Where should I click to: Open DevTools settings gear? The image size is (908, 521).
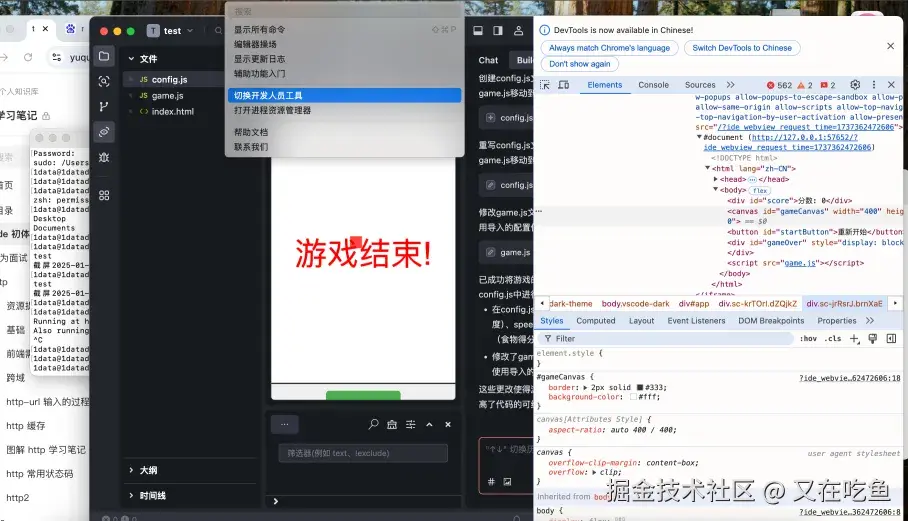pos(855,85)
